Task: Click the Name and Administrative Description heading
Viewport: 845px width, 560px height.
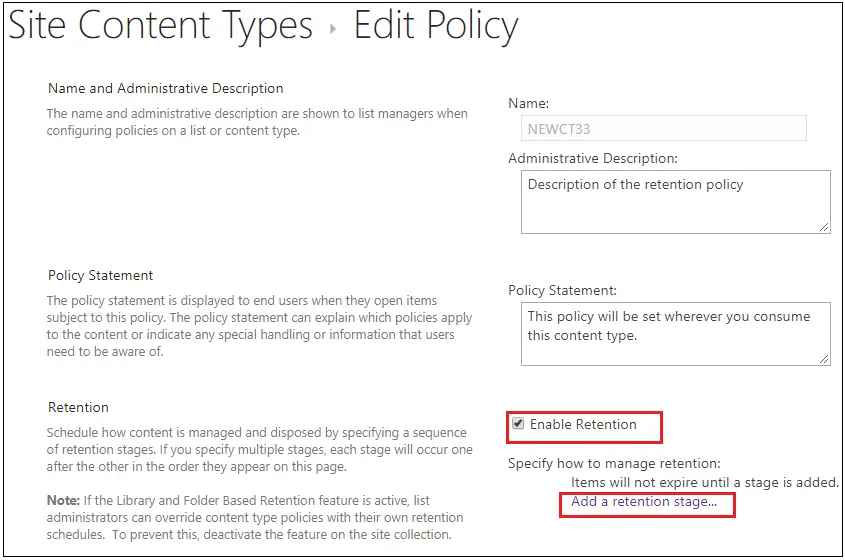Action: coord(166,89)
